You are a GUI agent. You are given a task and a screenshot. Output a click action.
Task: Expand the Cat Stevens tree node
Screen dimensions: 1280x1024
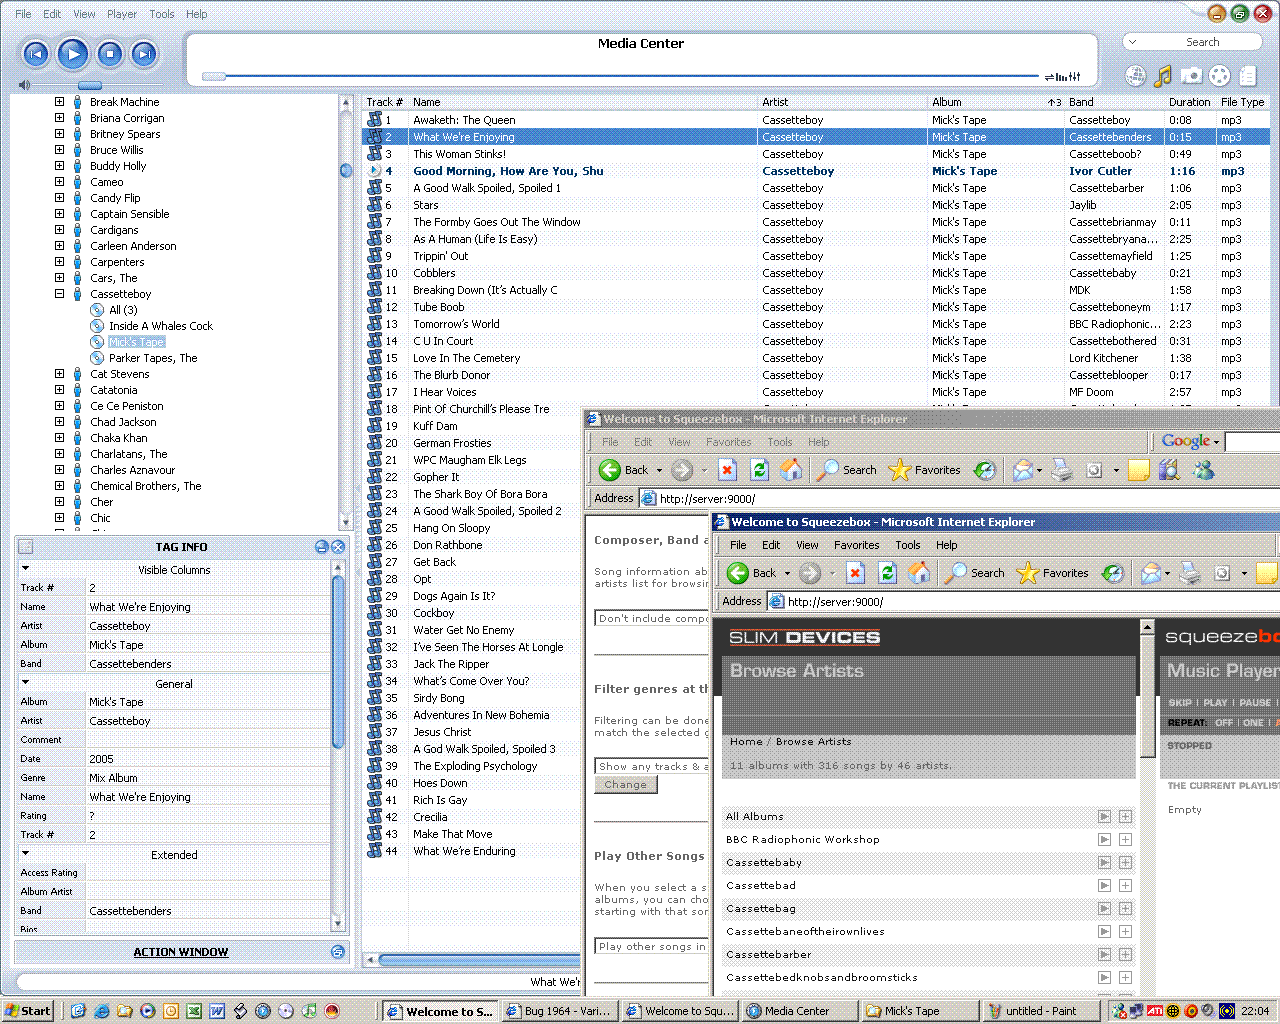point(59,374)
